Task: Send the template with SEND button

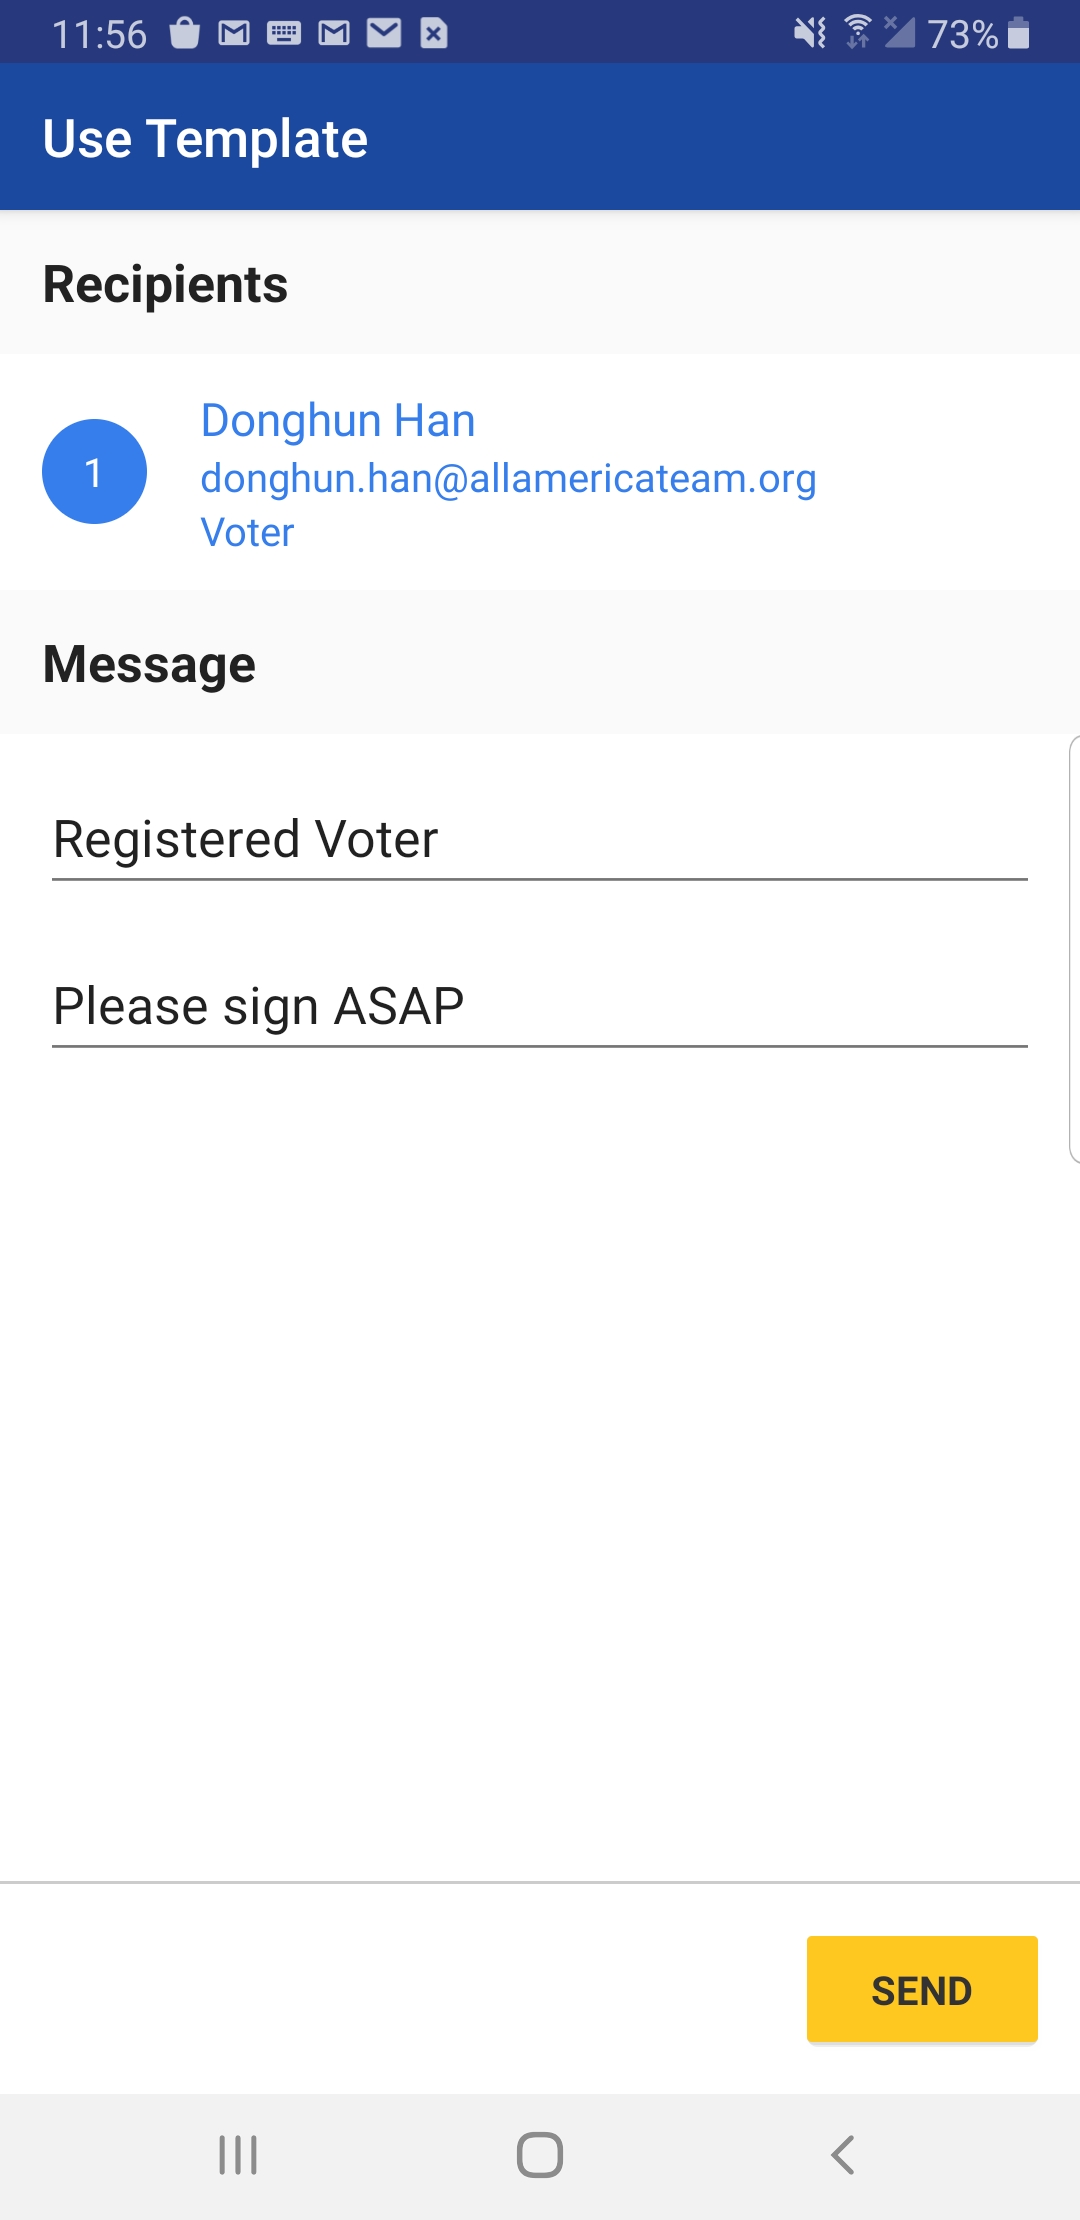Action: 922,1989
